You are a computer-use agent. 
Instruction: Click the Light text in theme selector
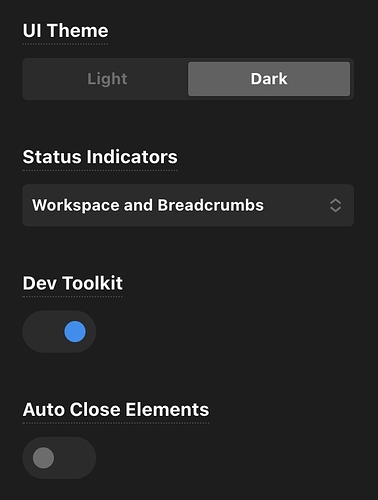pyautogui.click(x=107, y=79)
